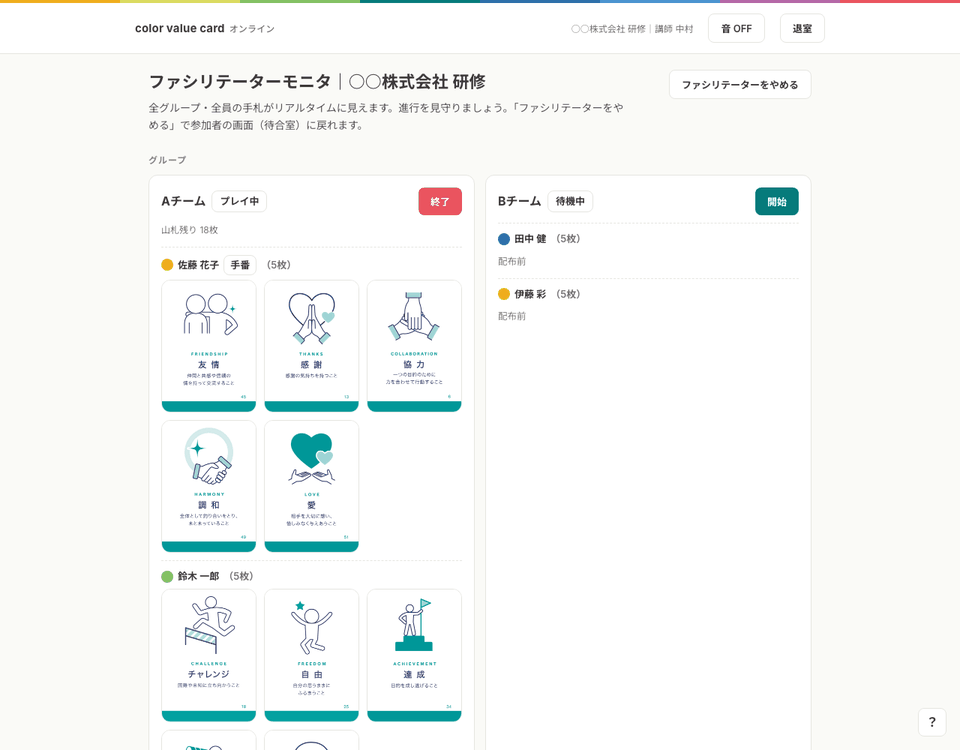Viewport: 960px width, 750px height.
Task: Click the teal heart love icon
Action: coord(312,459)
